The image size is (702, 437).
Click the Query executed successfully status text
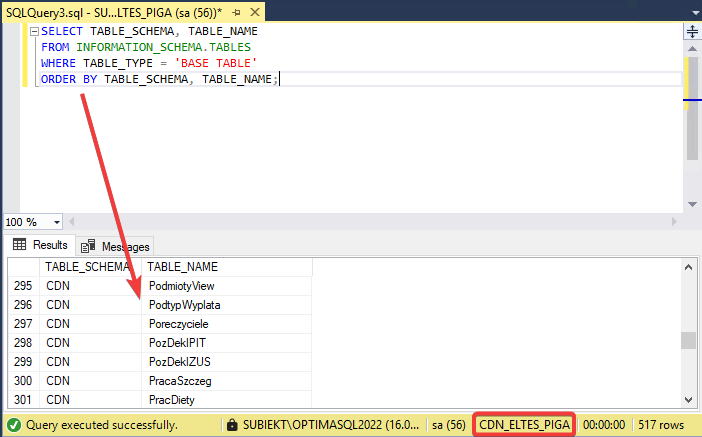click(102, 425)
